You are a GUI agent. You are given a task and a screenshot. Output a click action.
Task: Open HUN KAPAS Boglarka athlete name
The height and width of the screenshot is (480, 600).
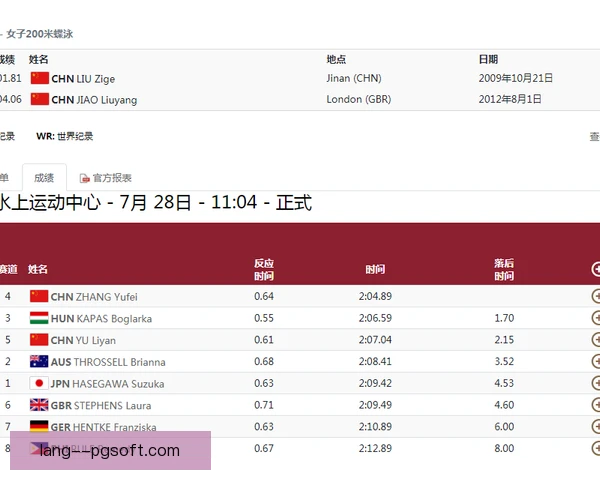tap(101, 319)
